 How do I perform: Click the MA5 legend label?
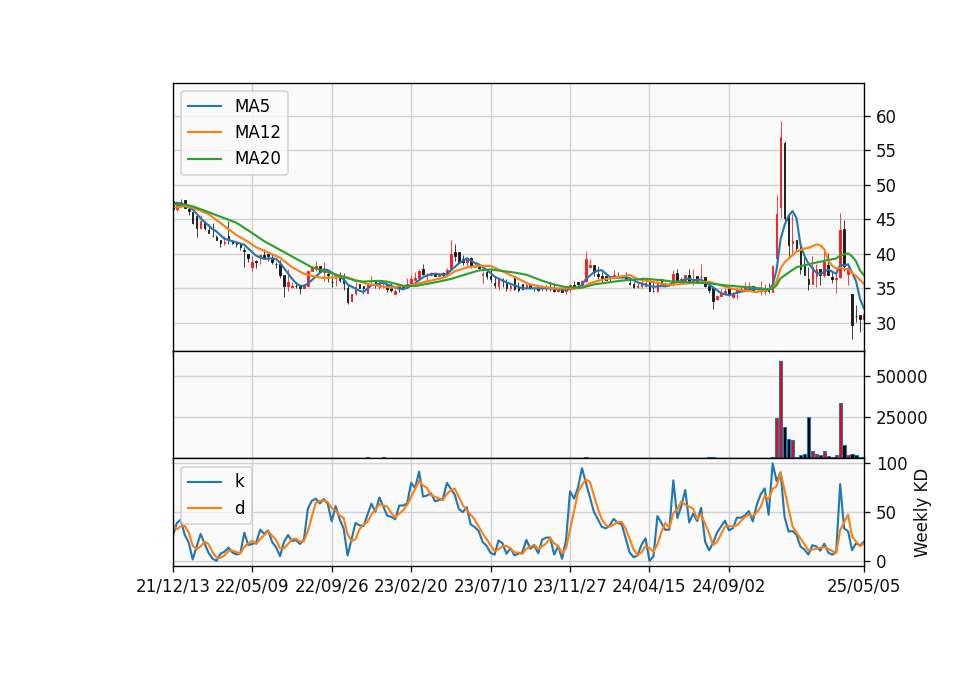[252, 106]
